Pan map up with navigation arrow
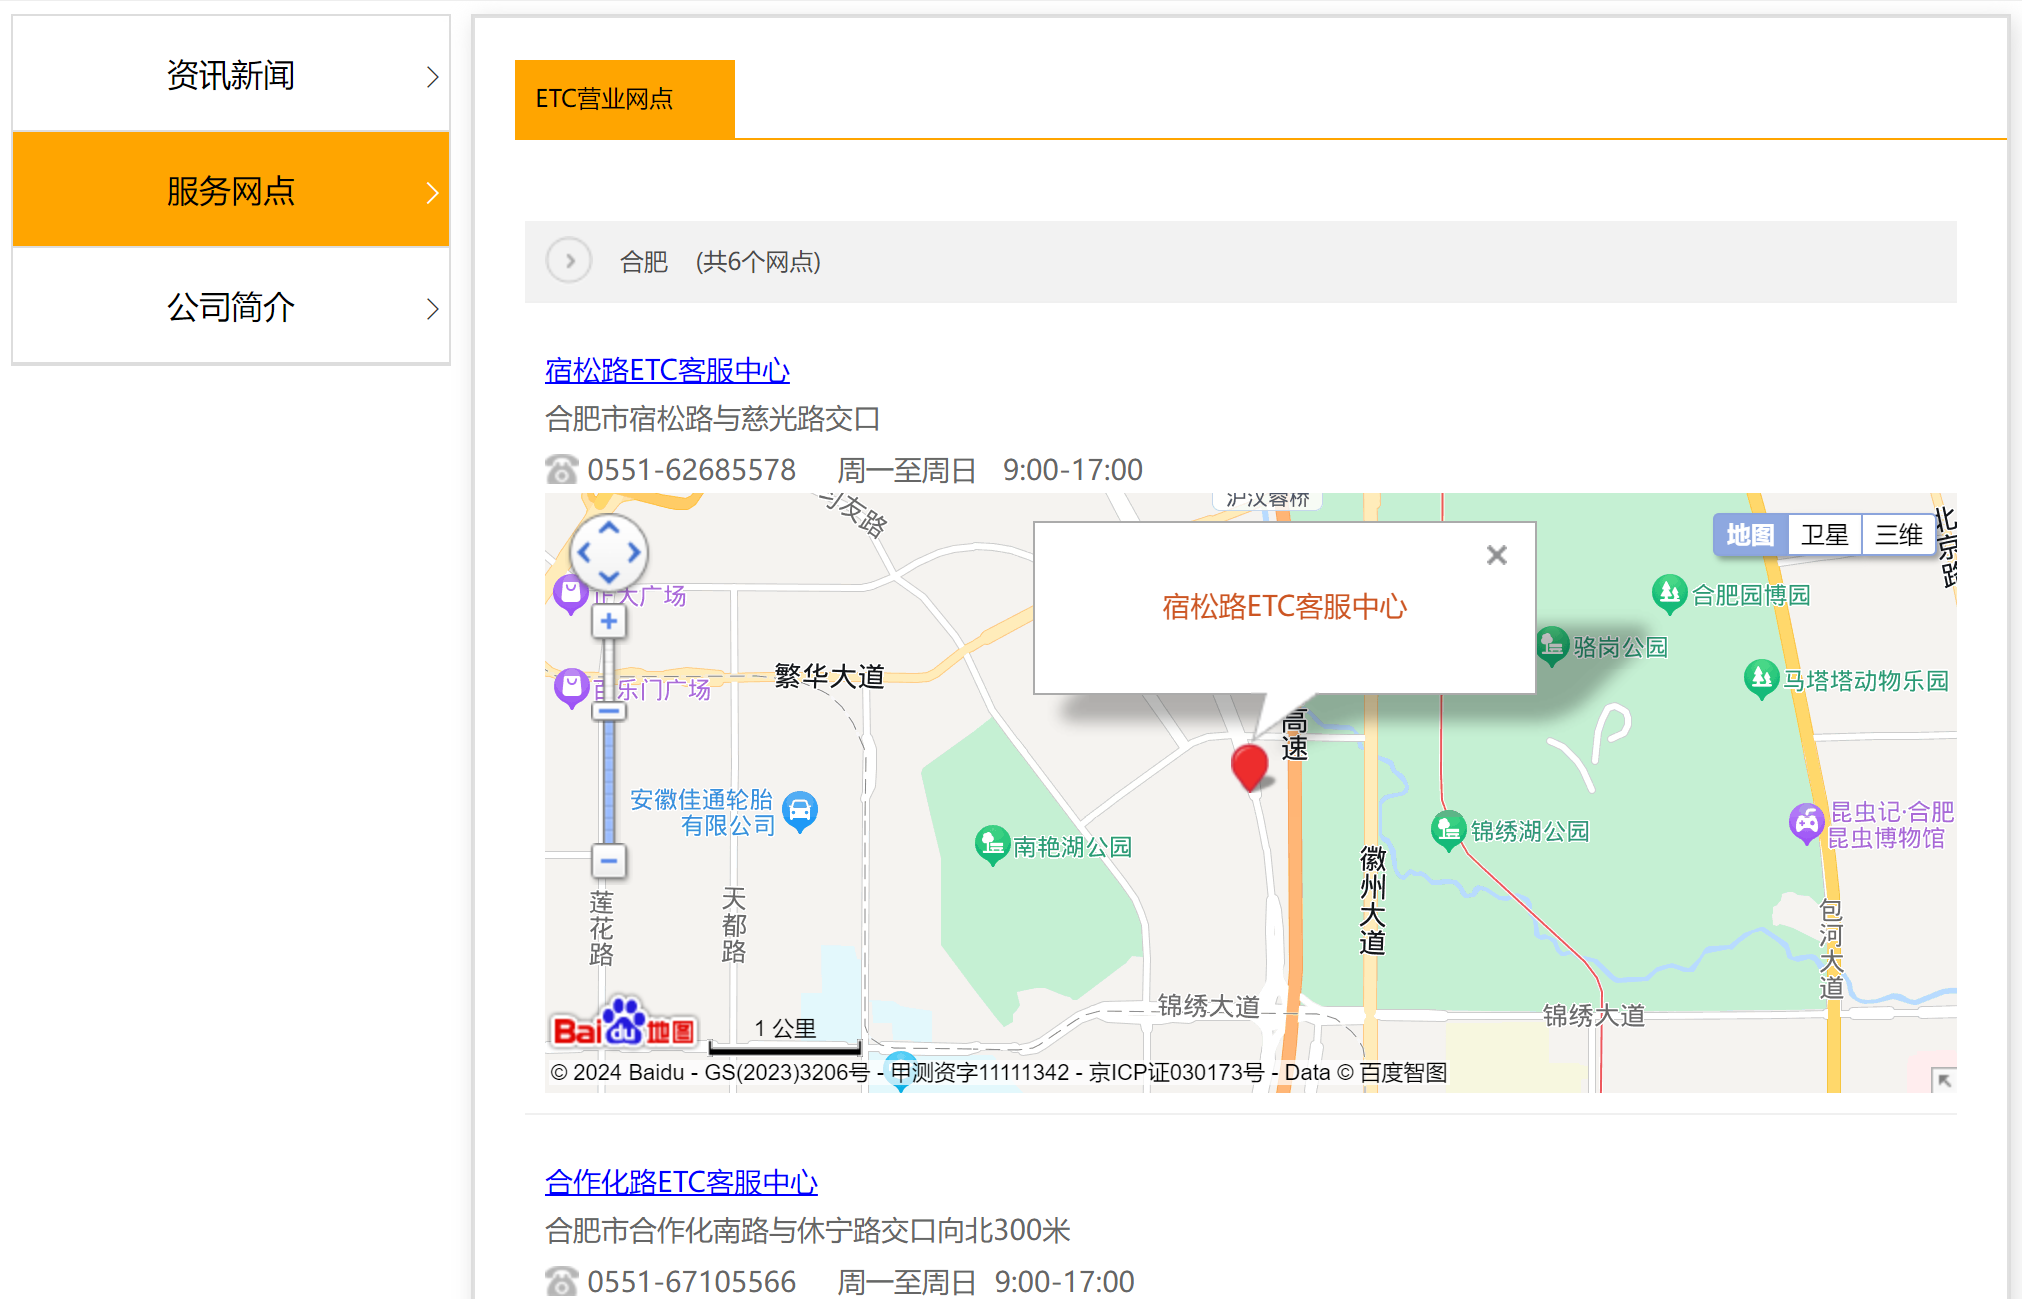 coord(609,528)
